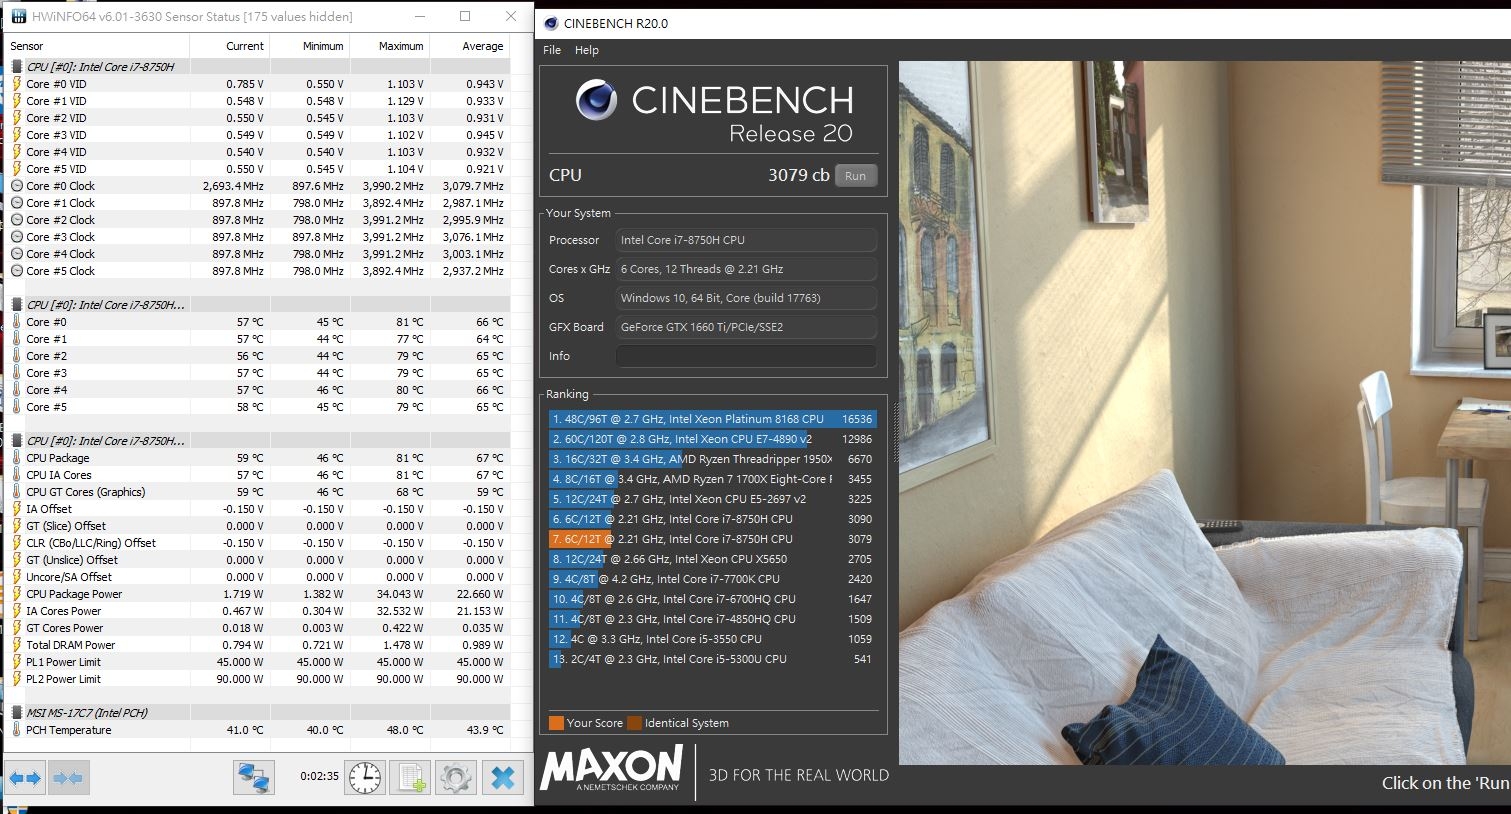Click the Your Score orange swatch
Screen dimensions: 1511x814
click(556, 723)
